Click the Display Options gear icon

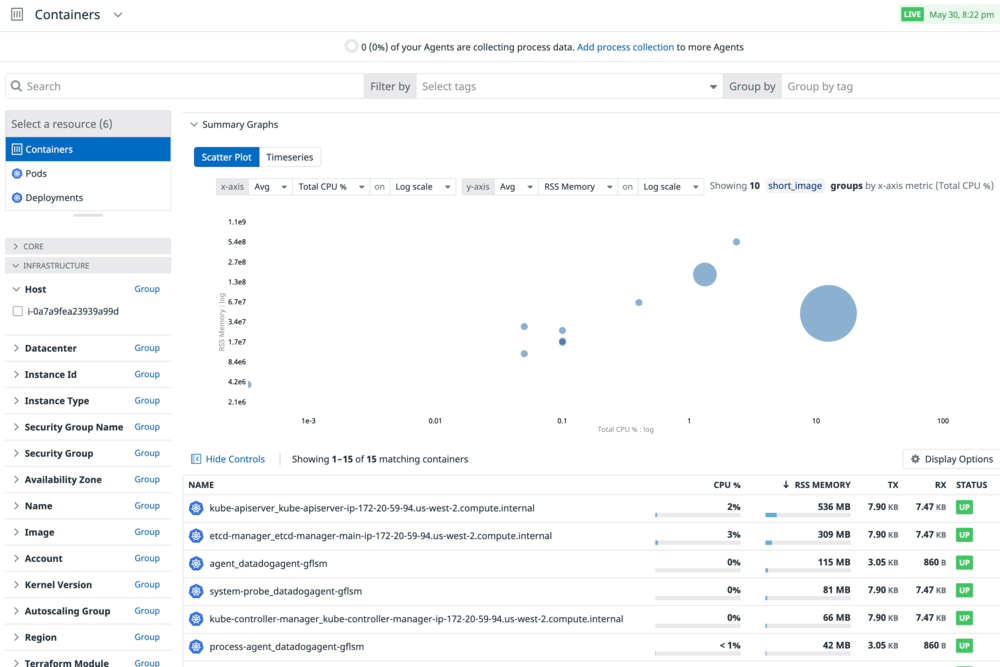point(915,459)
